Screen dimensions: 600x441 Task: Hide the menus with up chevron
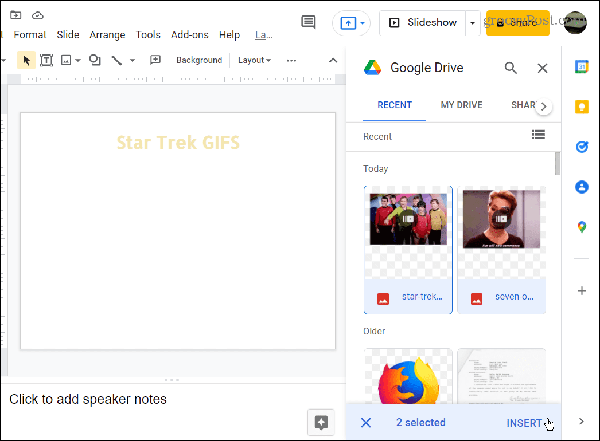333,60
